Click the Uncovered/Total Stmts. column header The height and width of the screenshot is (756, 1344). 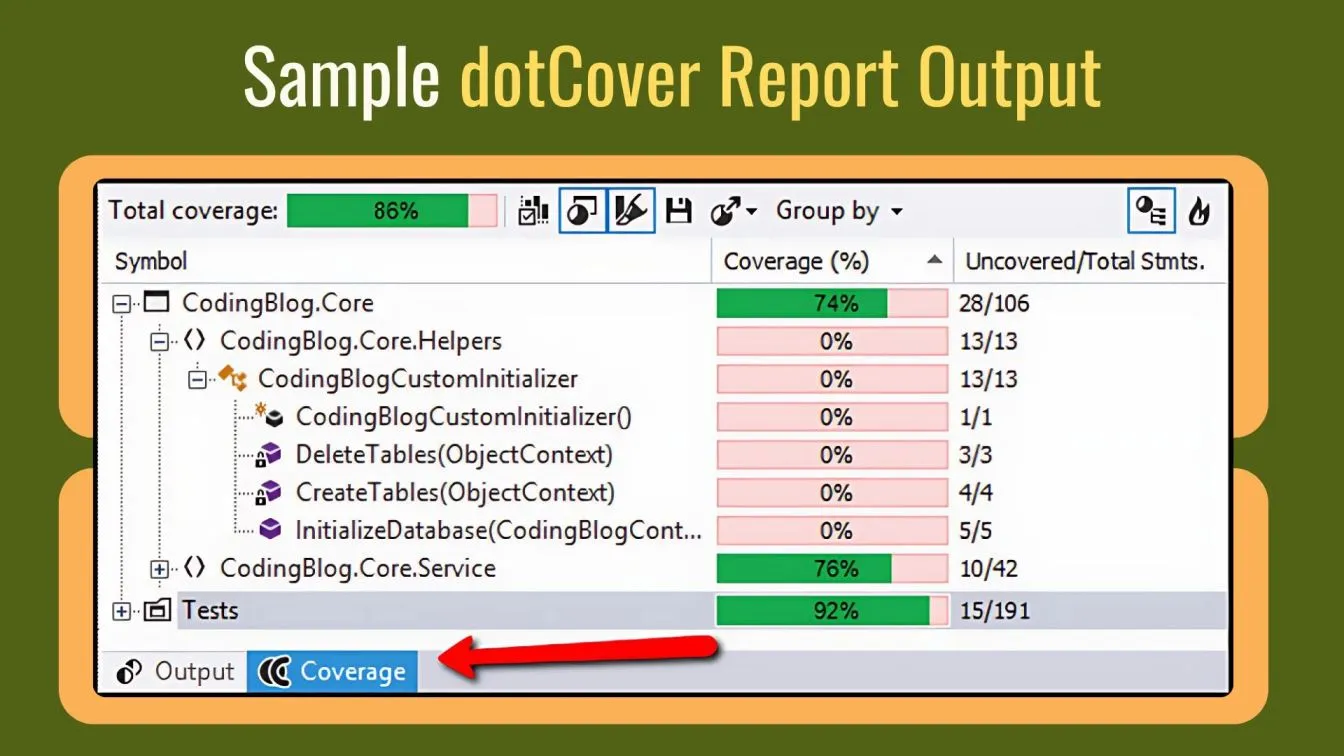tap(1085, 262)
